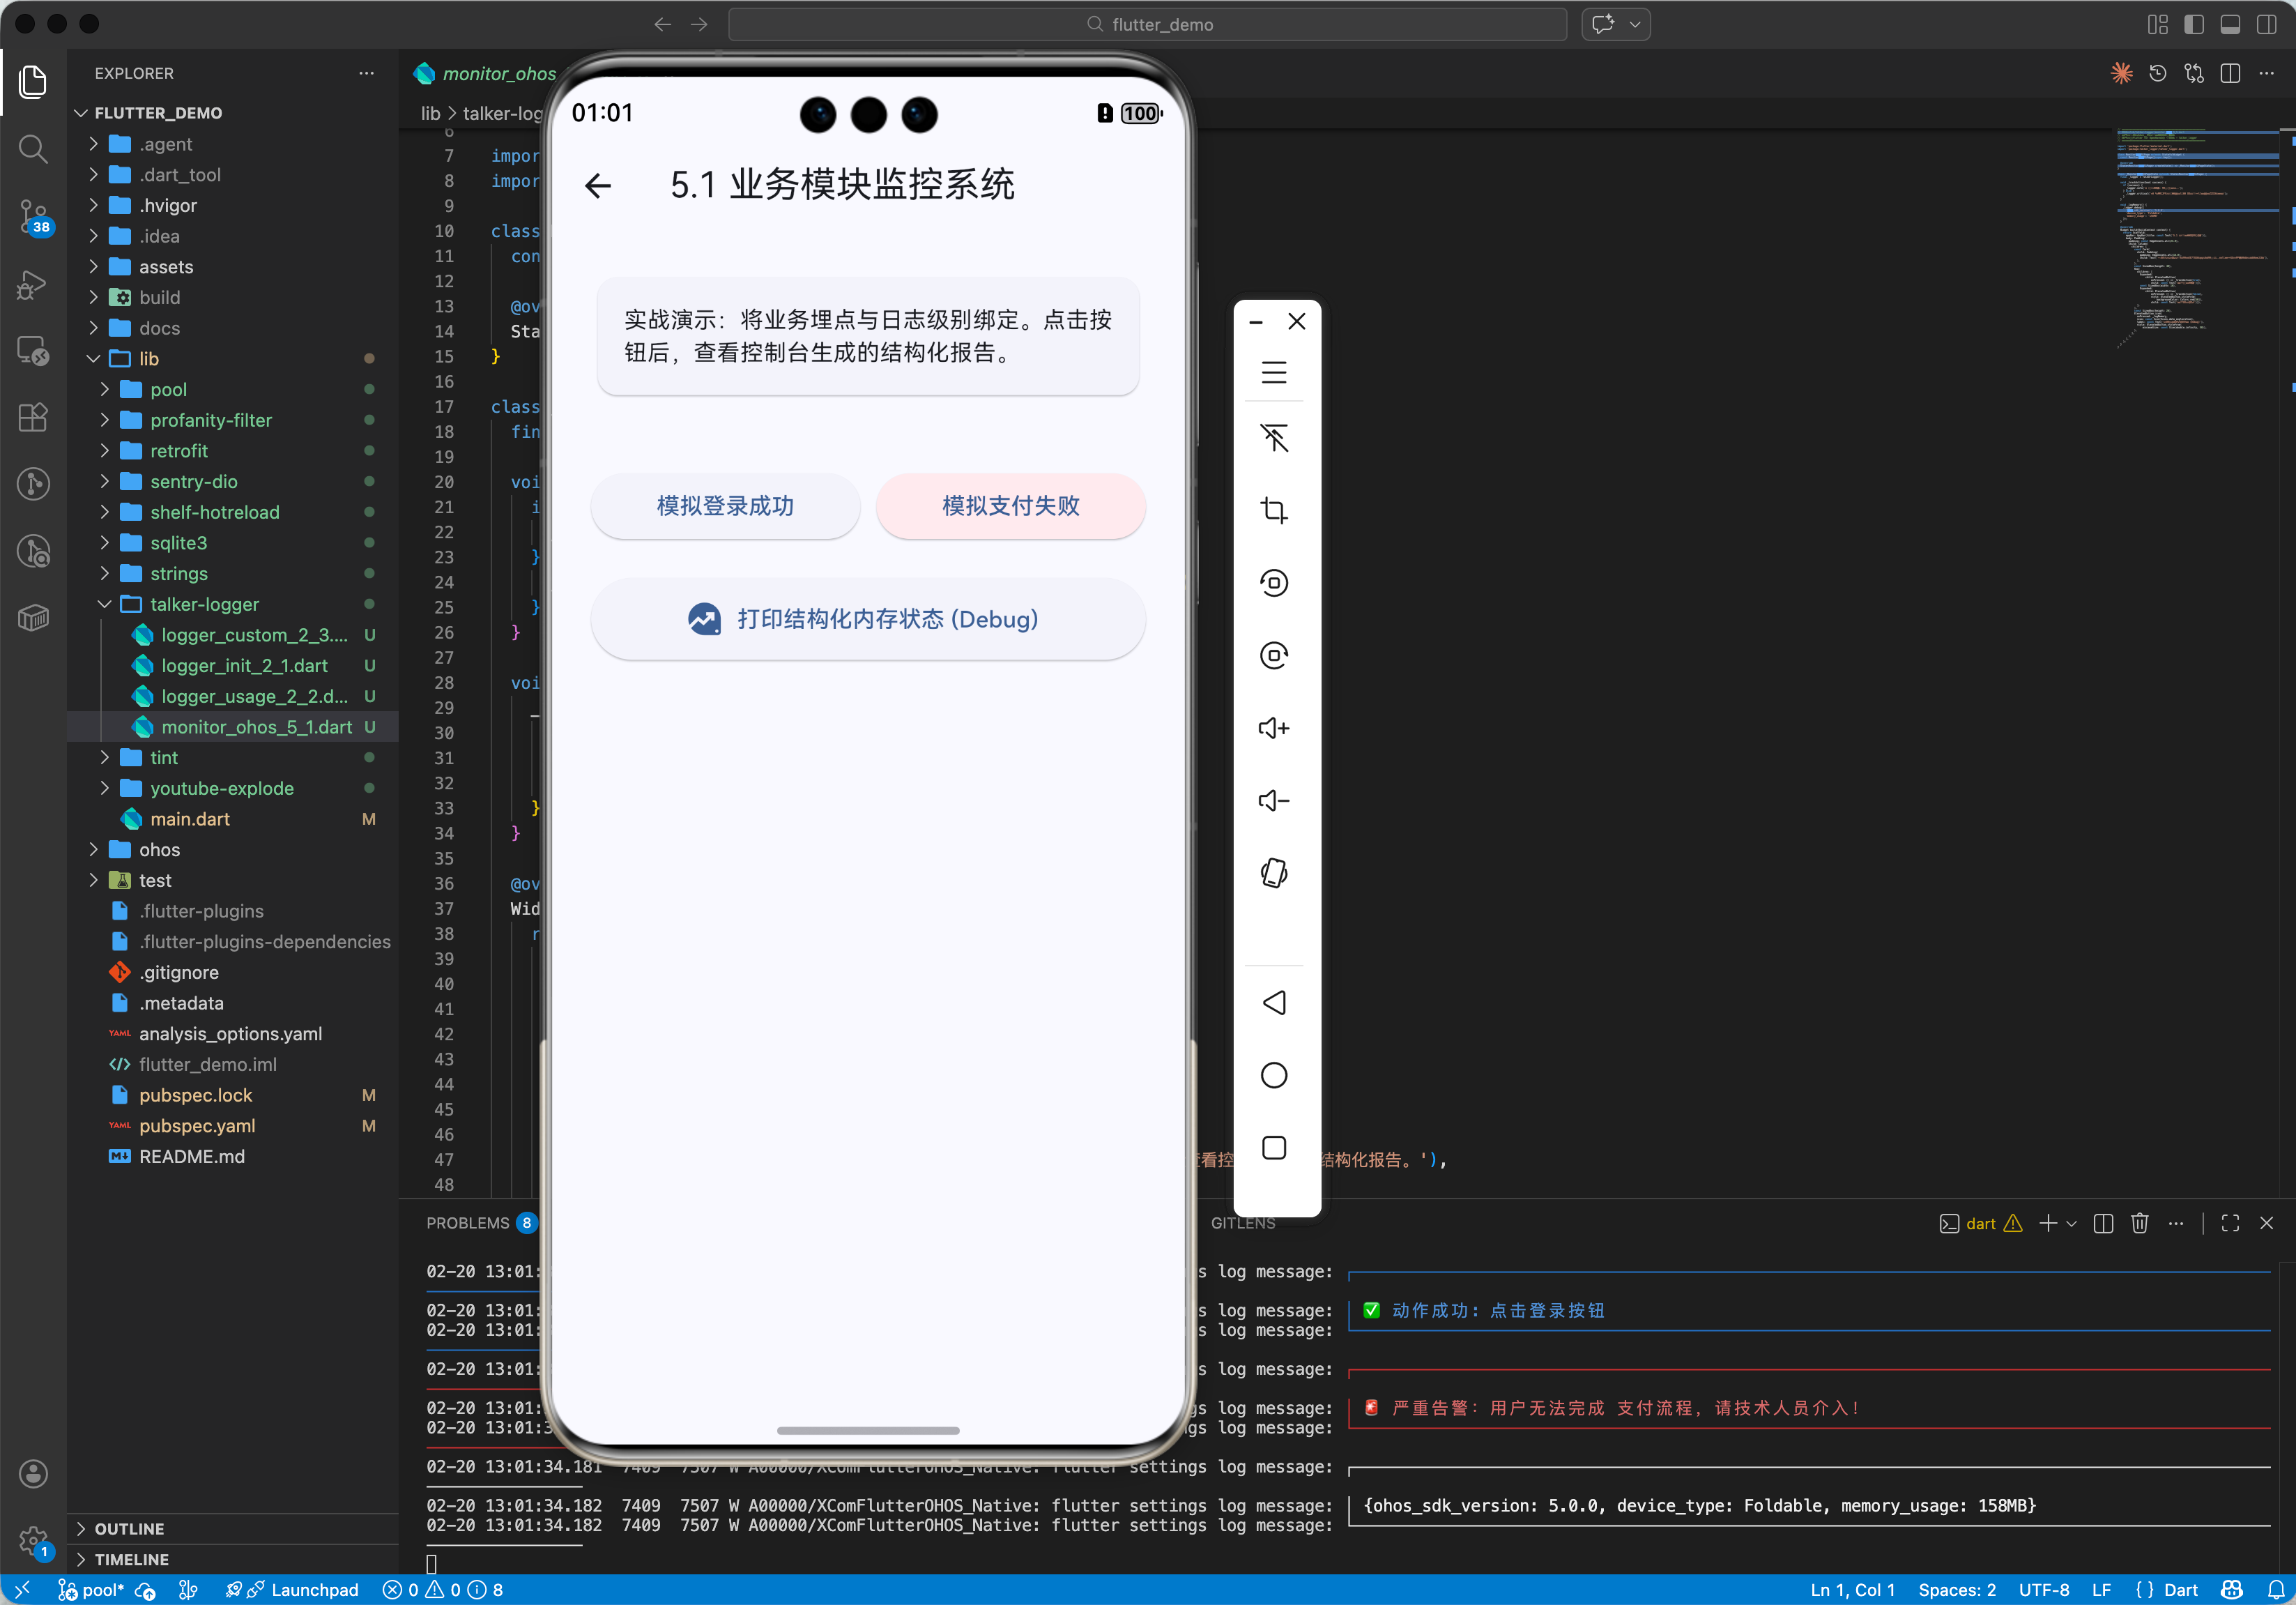2296x1605 pixels.
Task: Click emulator recent apps square button
Action: point(1274,1147)
